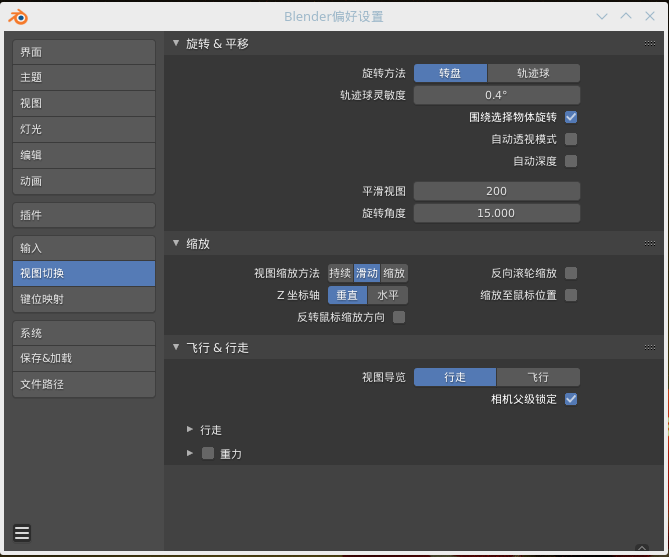This screenshot has height=557, width=669.
Task: Click the grip dots icon of 旋转 & 平移 panel
Action: pos(650,44)
